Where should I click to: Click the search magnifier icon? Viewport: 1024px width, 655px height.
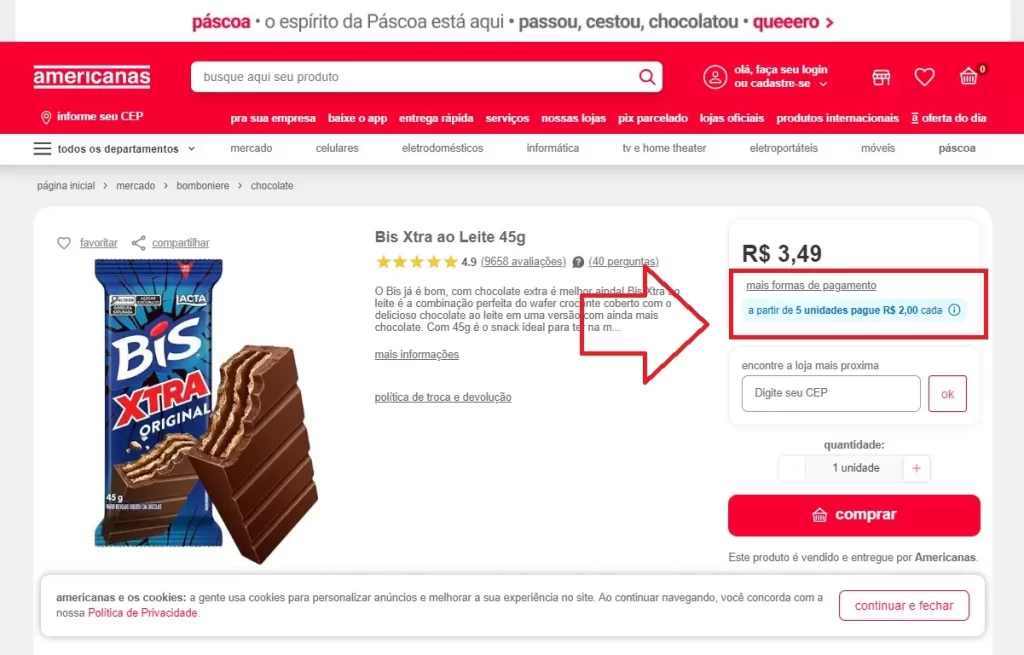coord(647,77)
